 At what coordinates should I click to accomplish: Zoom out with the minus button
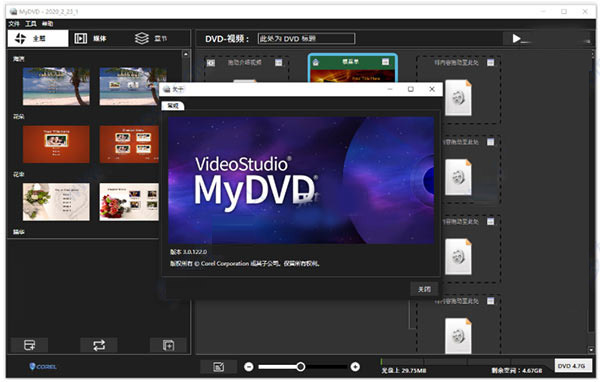(249, 367)
